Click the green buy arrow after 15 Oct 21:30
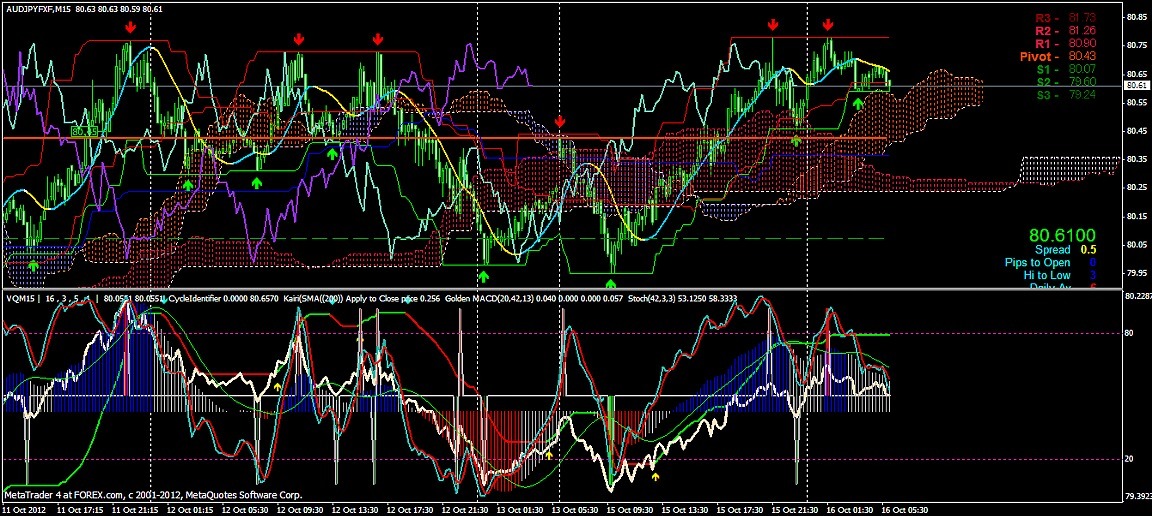The image size is (1152, 516). pos(796,140)
